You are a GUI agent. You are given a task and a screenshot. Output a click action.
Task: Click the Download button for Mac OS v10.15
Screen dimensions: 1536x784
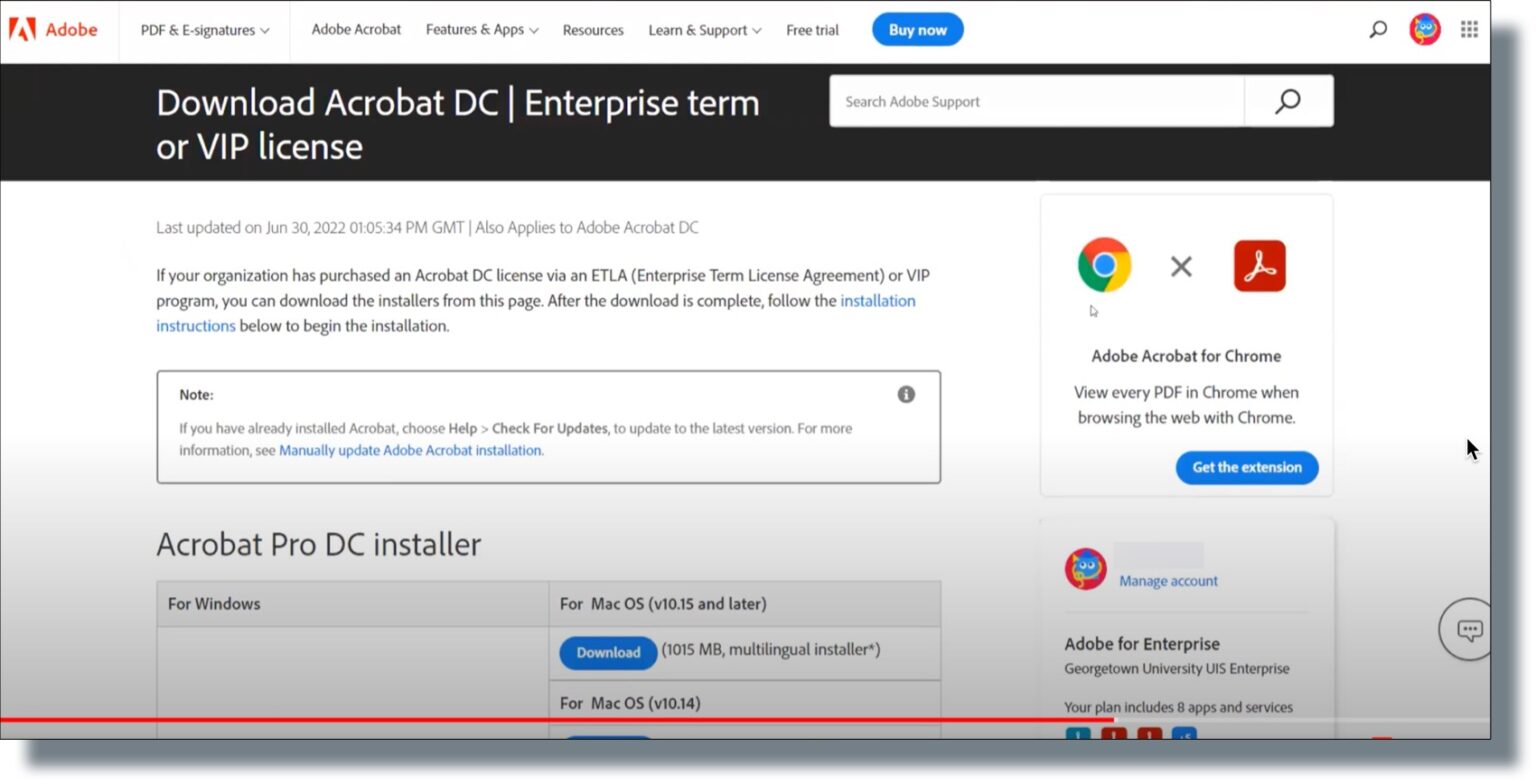point(607,652)
